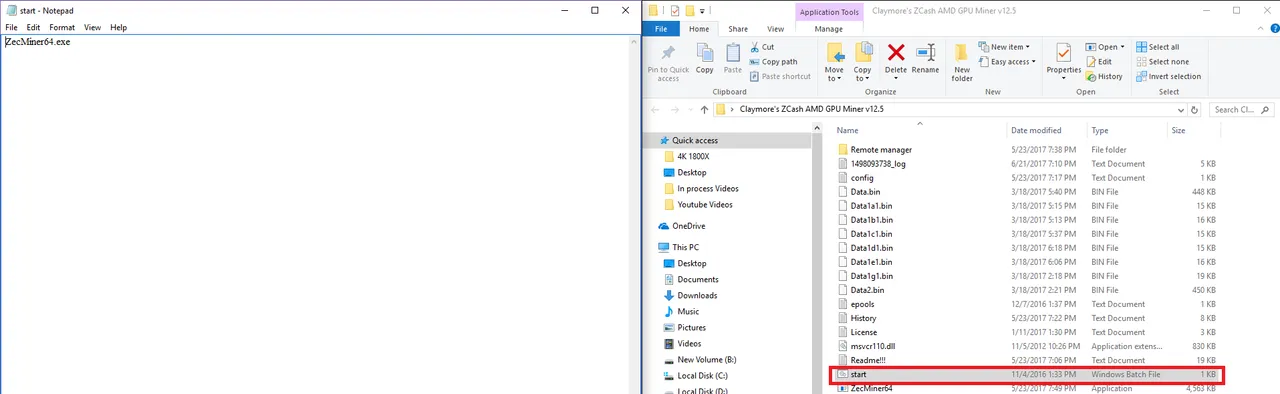
Task: Select the start batch file
Action: click(x=1027, y=374)
